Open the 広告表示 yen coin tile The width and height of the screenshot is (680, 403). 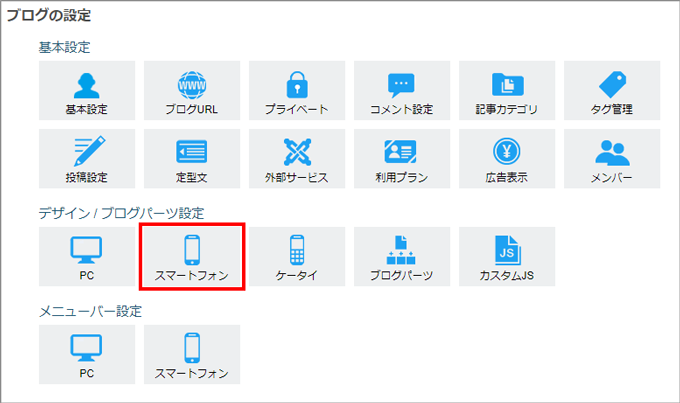point(507,158)
